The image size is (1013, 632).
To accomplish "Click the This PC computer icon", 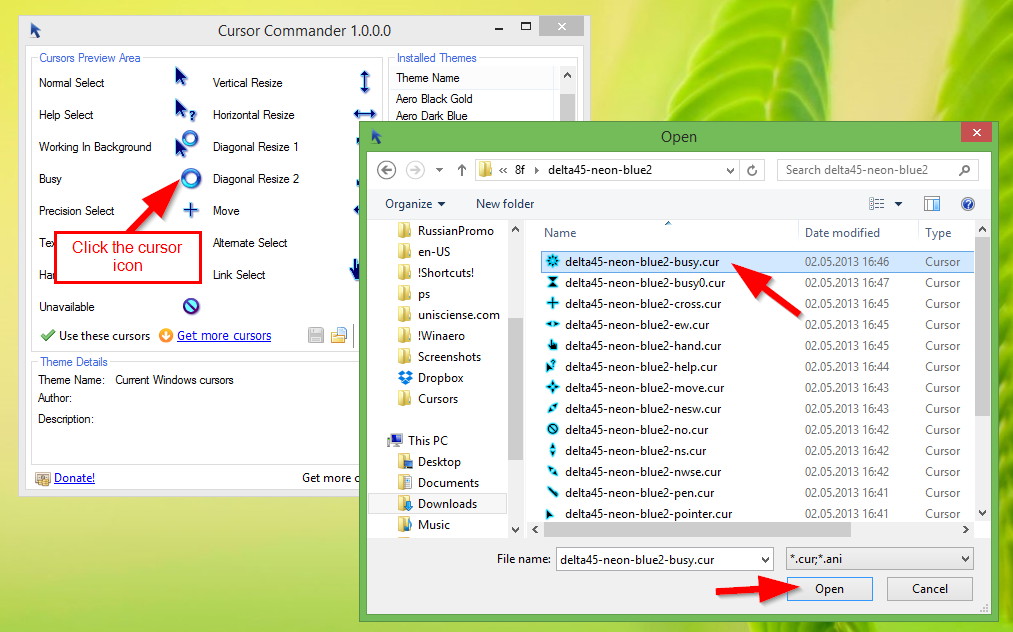I will 395,440.
